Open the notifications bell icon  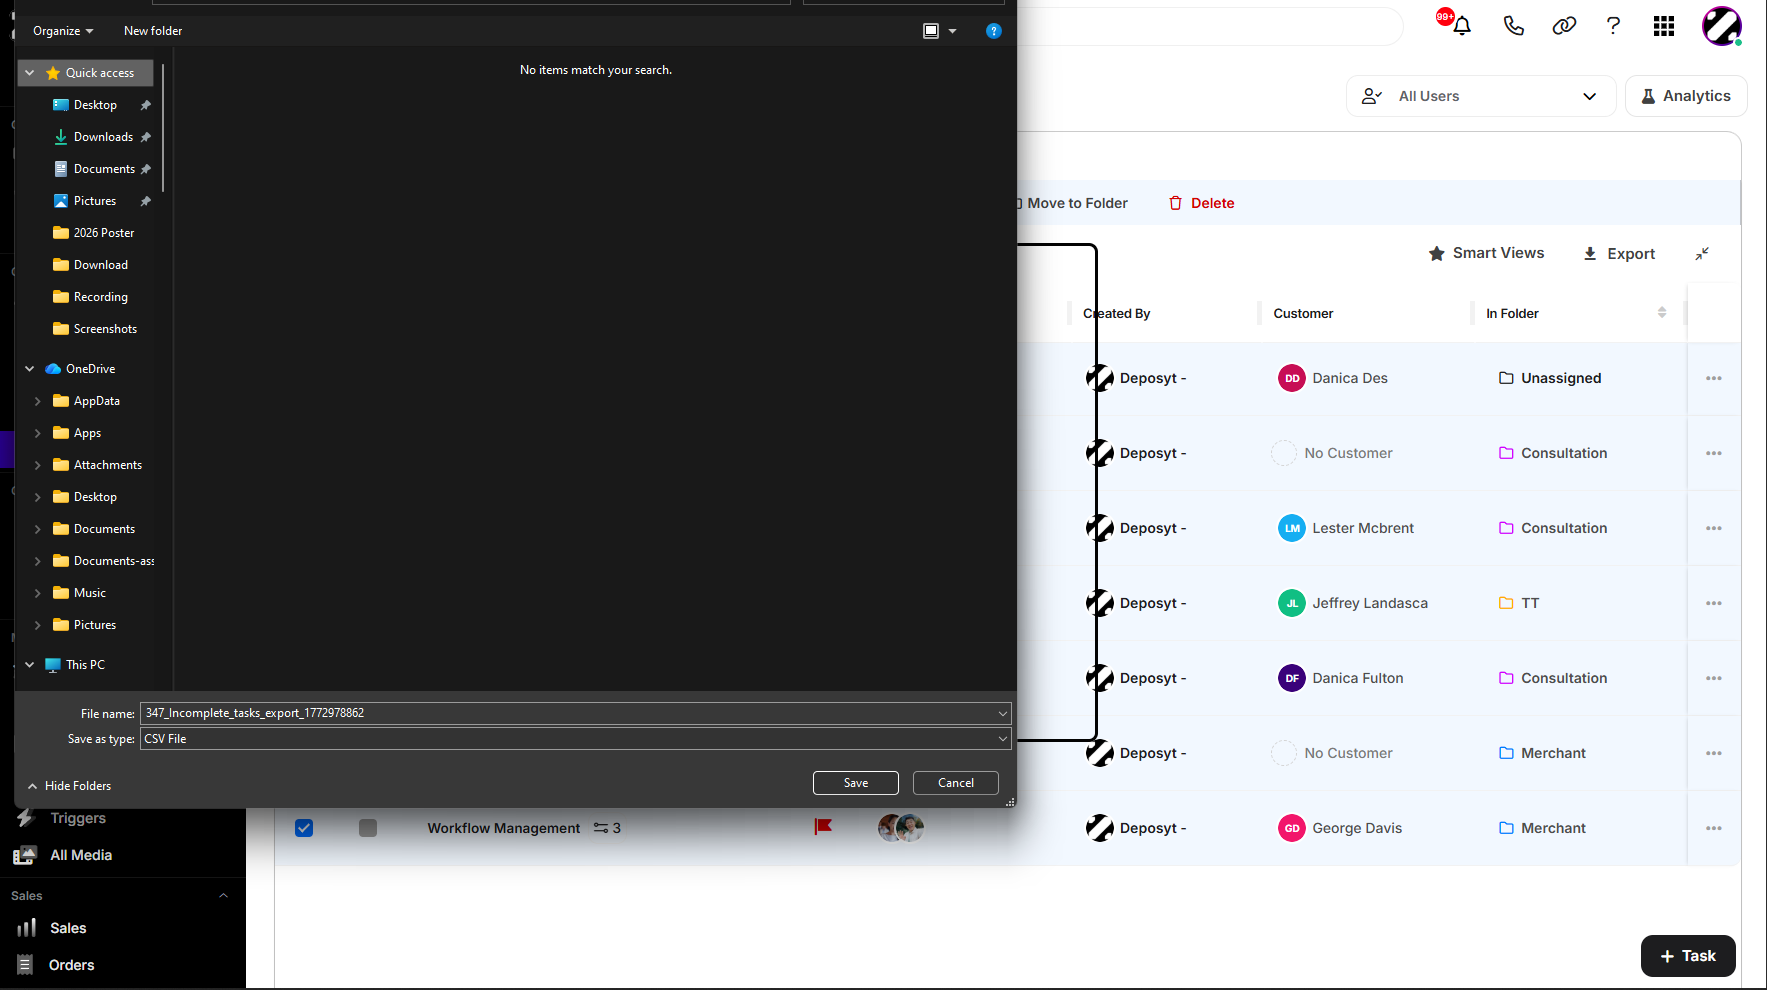point(1461,26)
